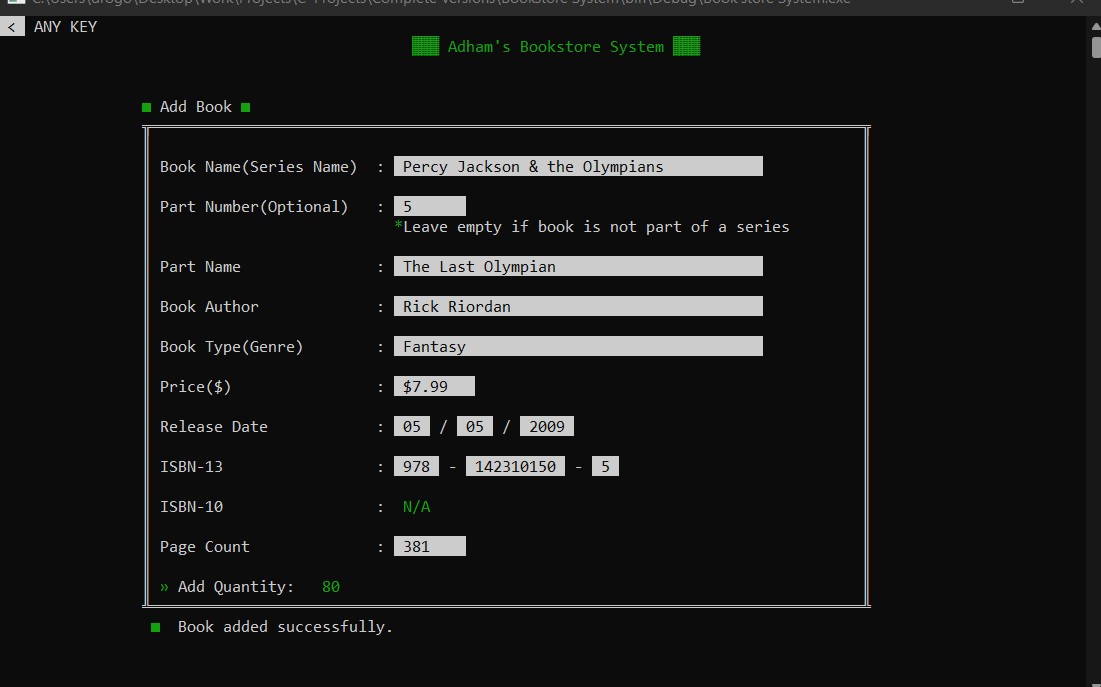The height and width of the screenshot is (687, 1101).
Task: Click the ISBN-10 label
Action: (x=191, y=506)
